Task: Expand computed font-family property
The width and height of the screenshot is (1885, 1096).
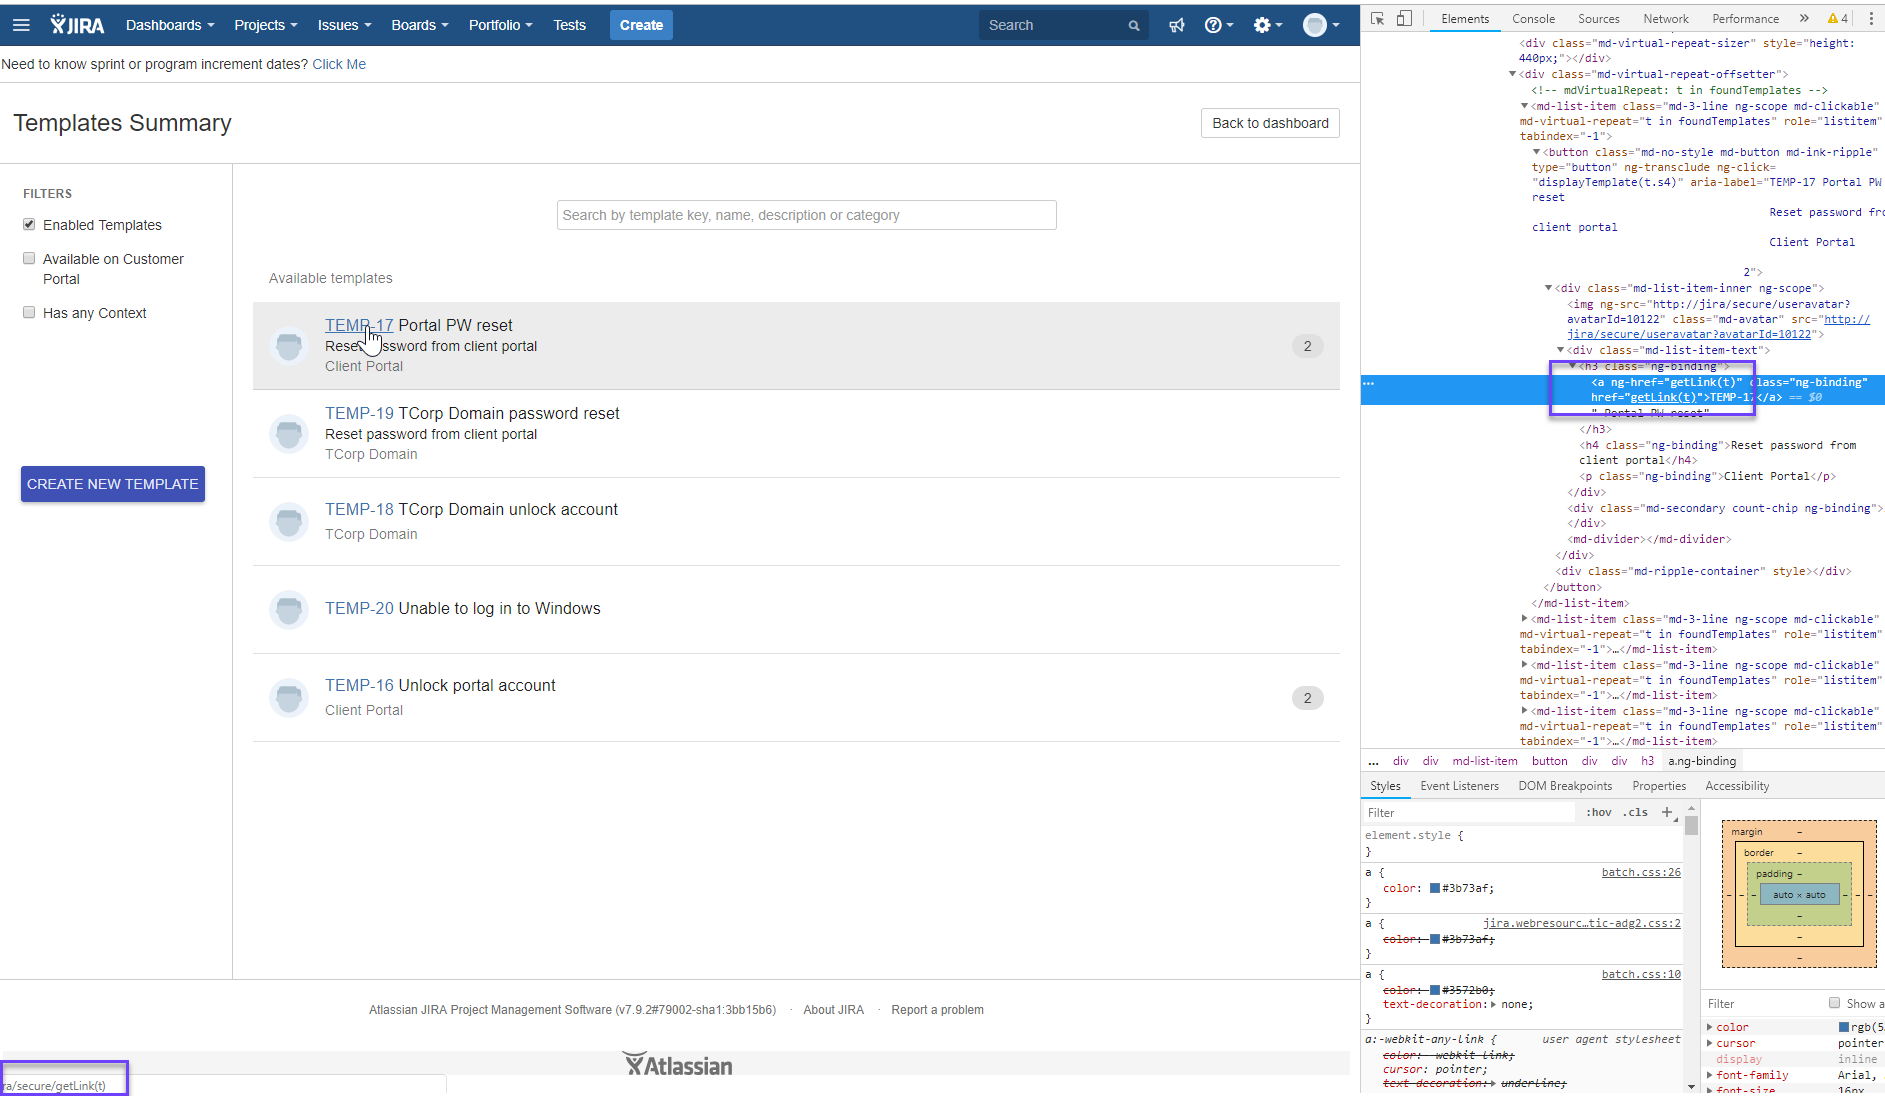Action: tap(1710, 1075)
